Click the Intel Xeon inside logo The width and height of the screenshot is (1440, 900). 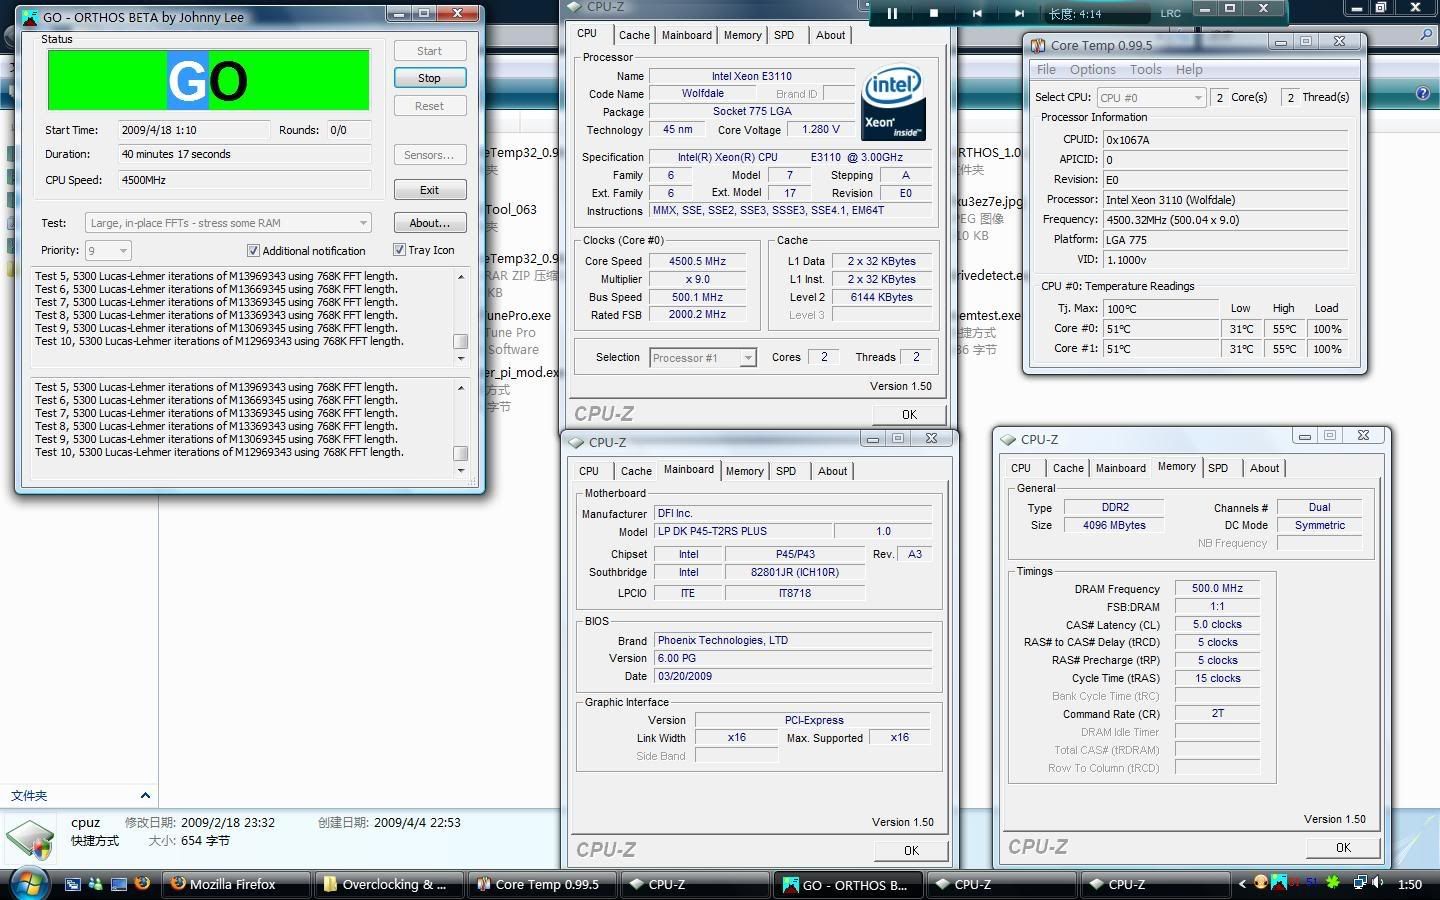tap(893, 104)
